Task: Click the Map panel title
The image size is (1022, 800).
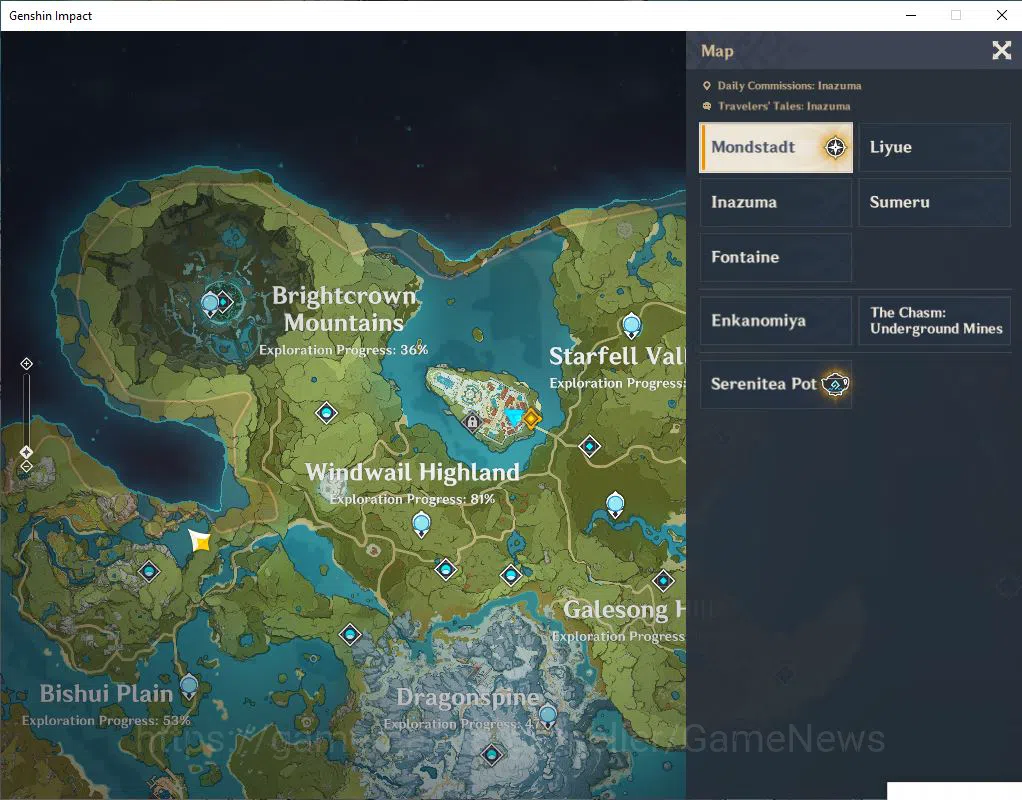Action: [x=717, y=51]
